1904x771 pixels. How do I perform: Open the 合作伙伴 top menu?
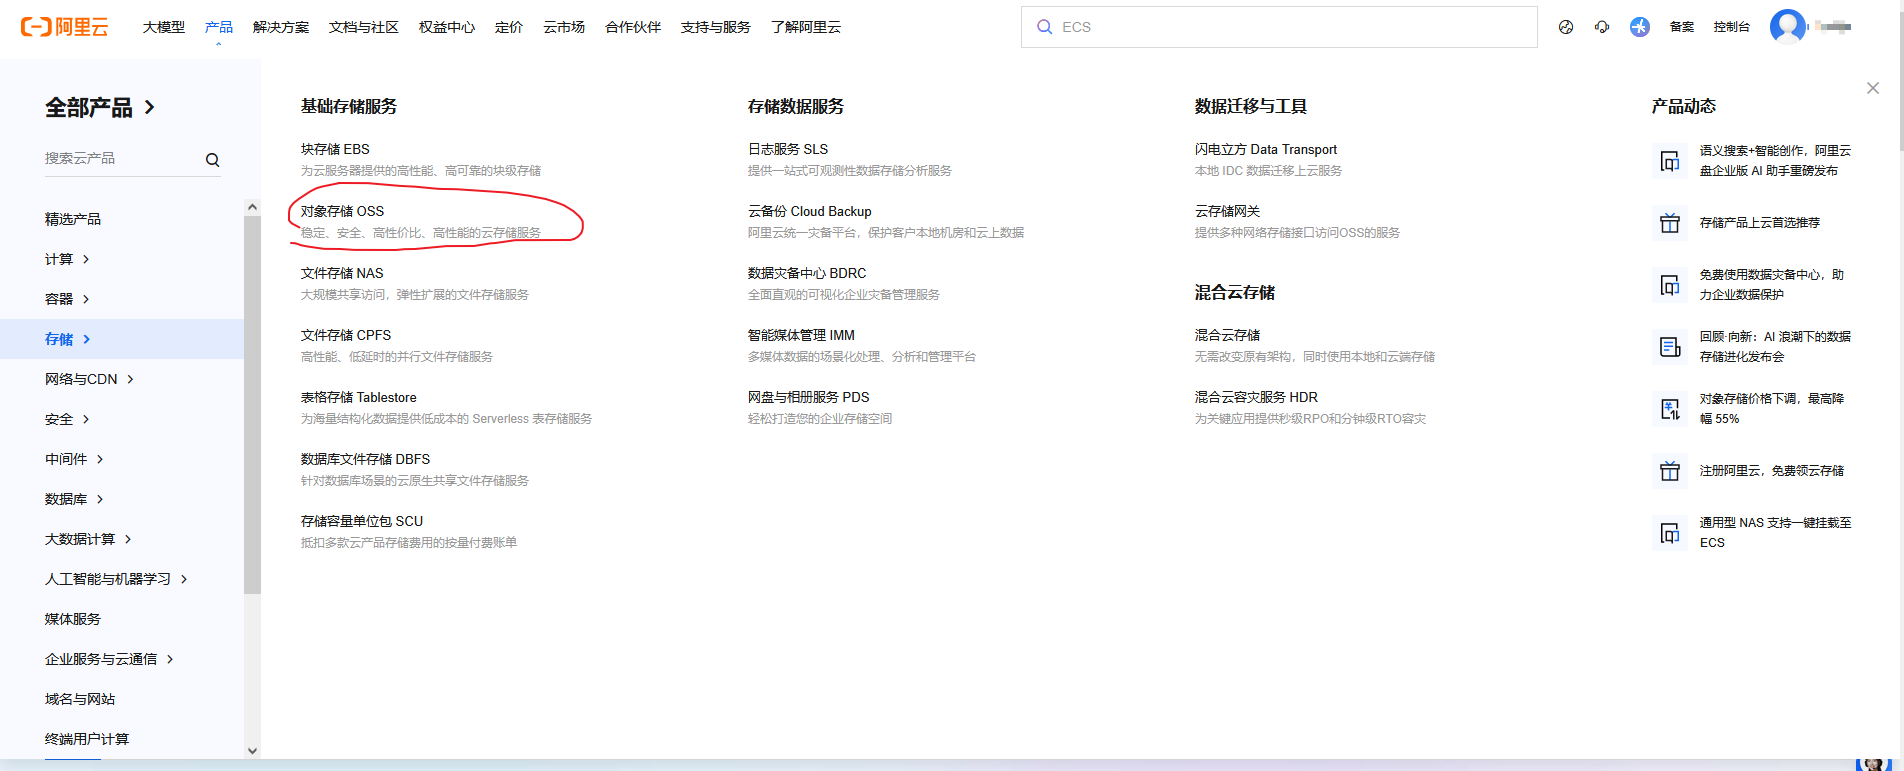pos(633,27)
